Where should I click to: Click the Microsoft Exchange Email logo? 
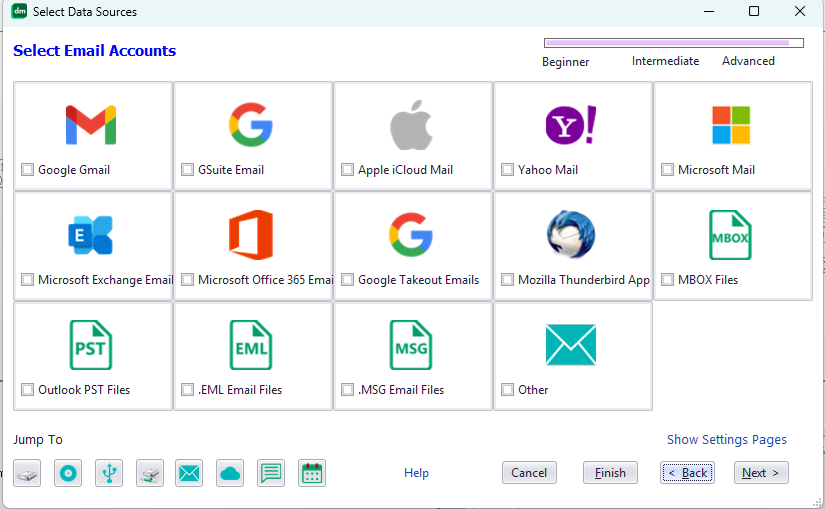(90, 235)
